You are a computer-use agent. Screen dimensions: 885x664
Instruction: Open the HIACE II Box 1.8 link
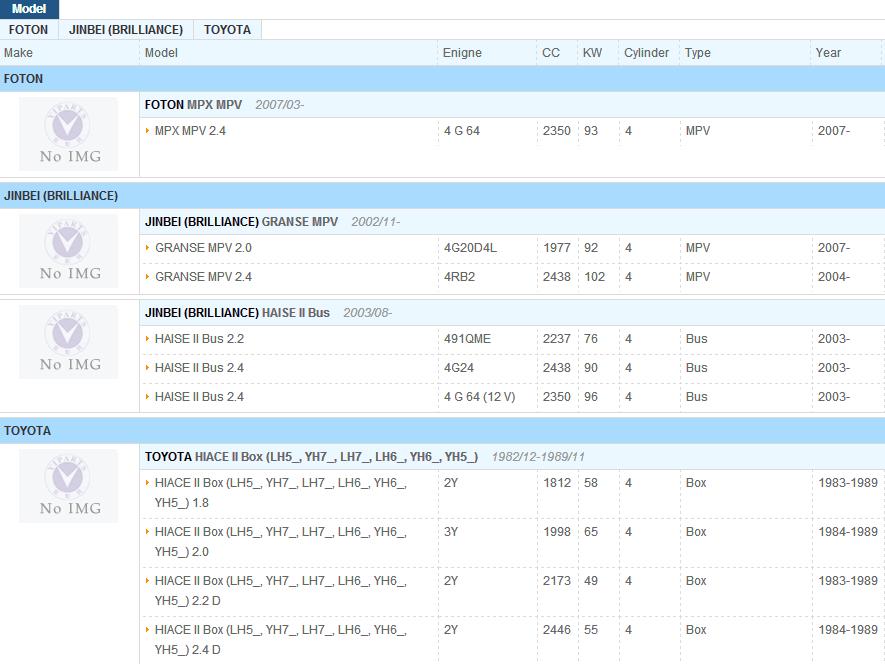point(280,492)
